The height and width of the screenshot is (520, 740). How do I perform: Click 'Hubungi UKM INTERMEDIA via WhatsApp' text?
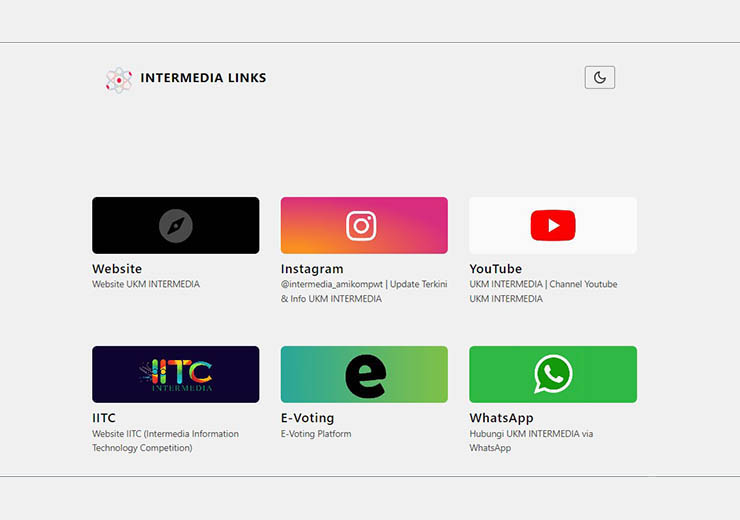pyautogui.click(x=531, y=441)
